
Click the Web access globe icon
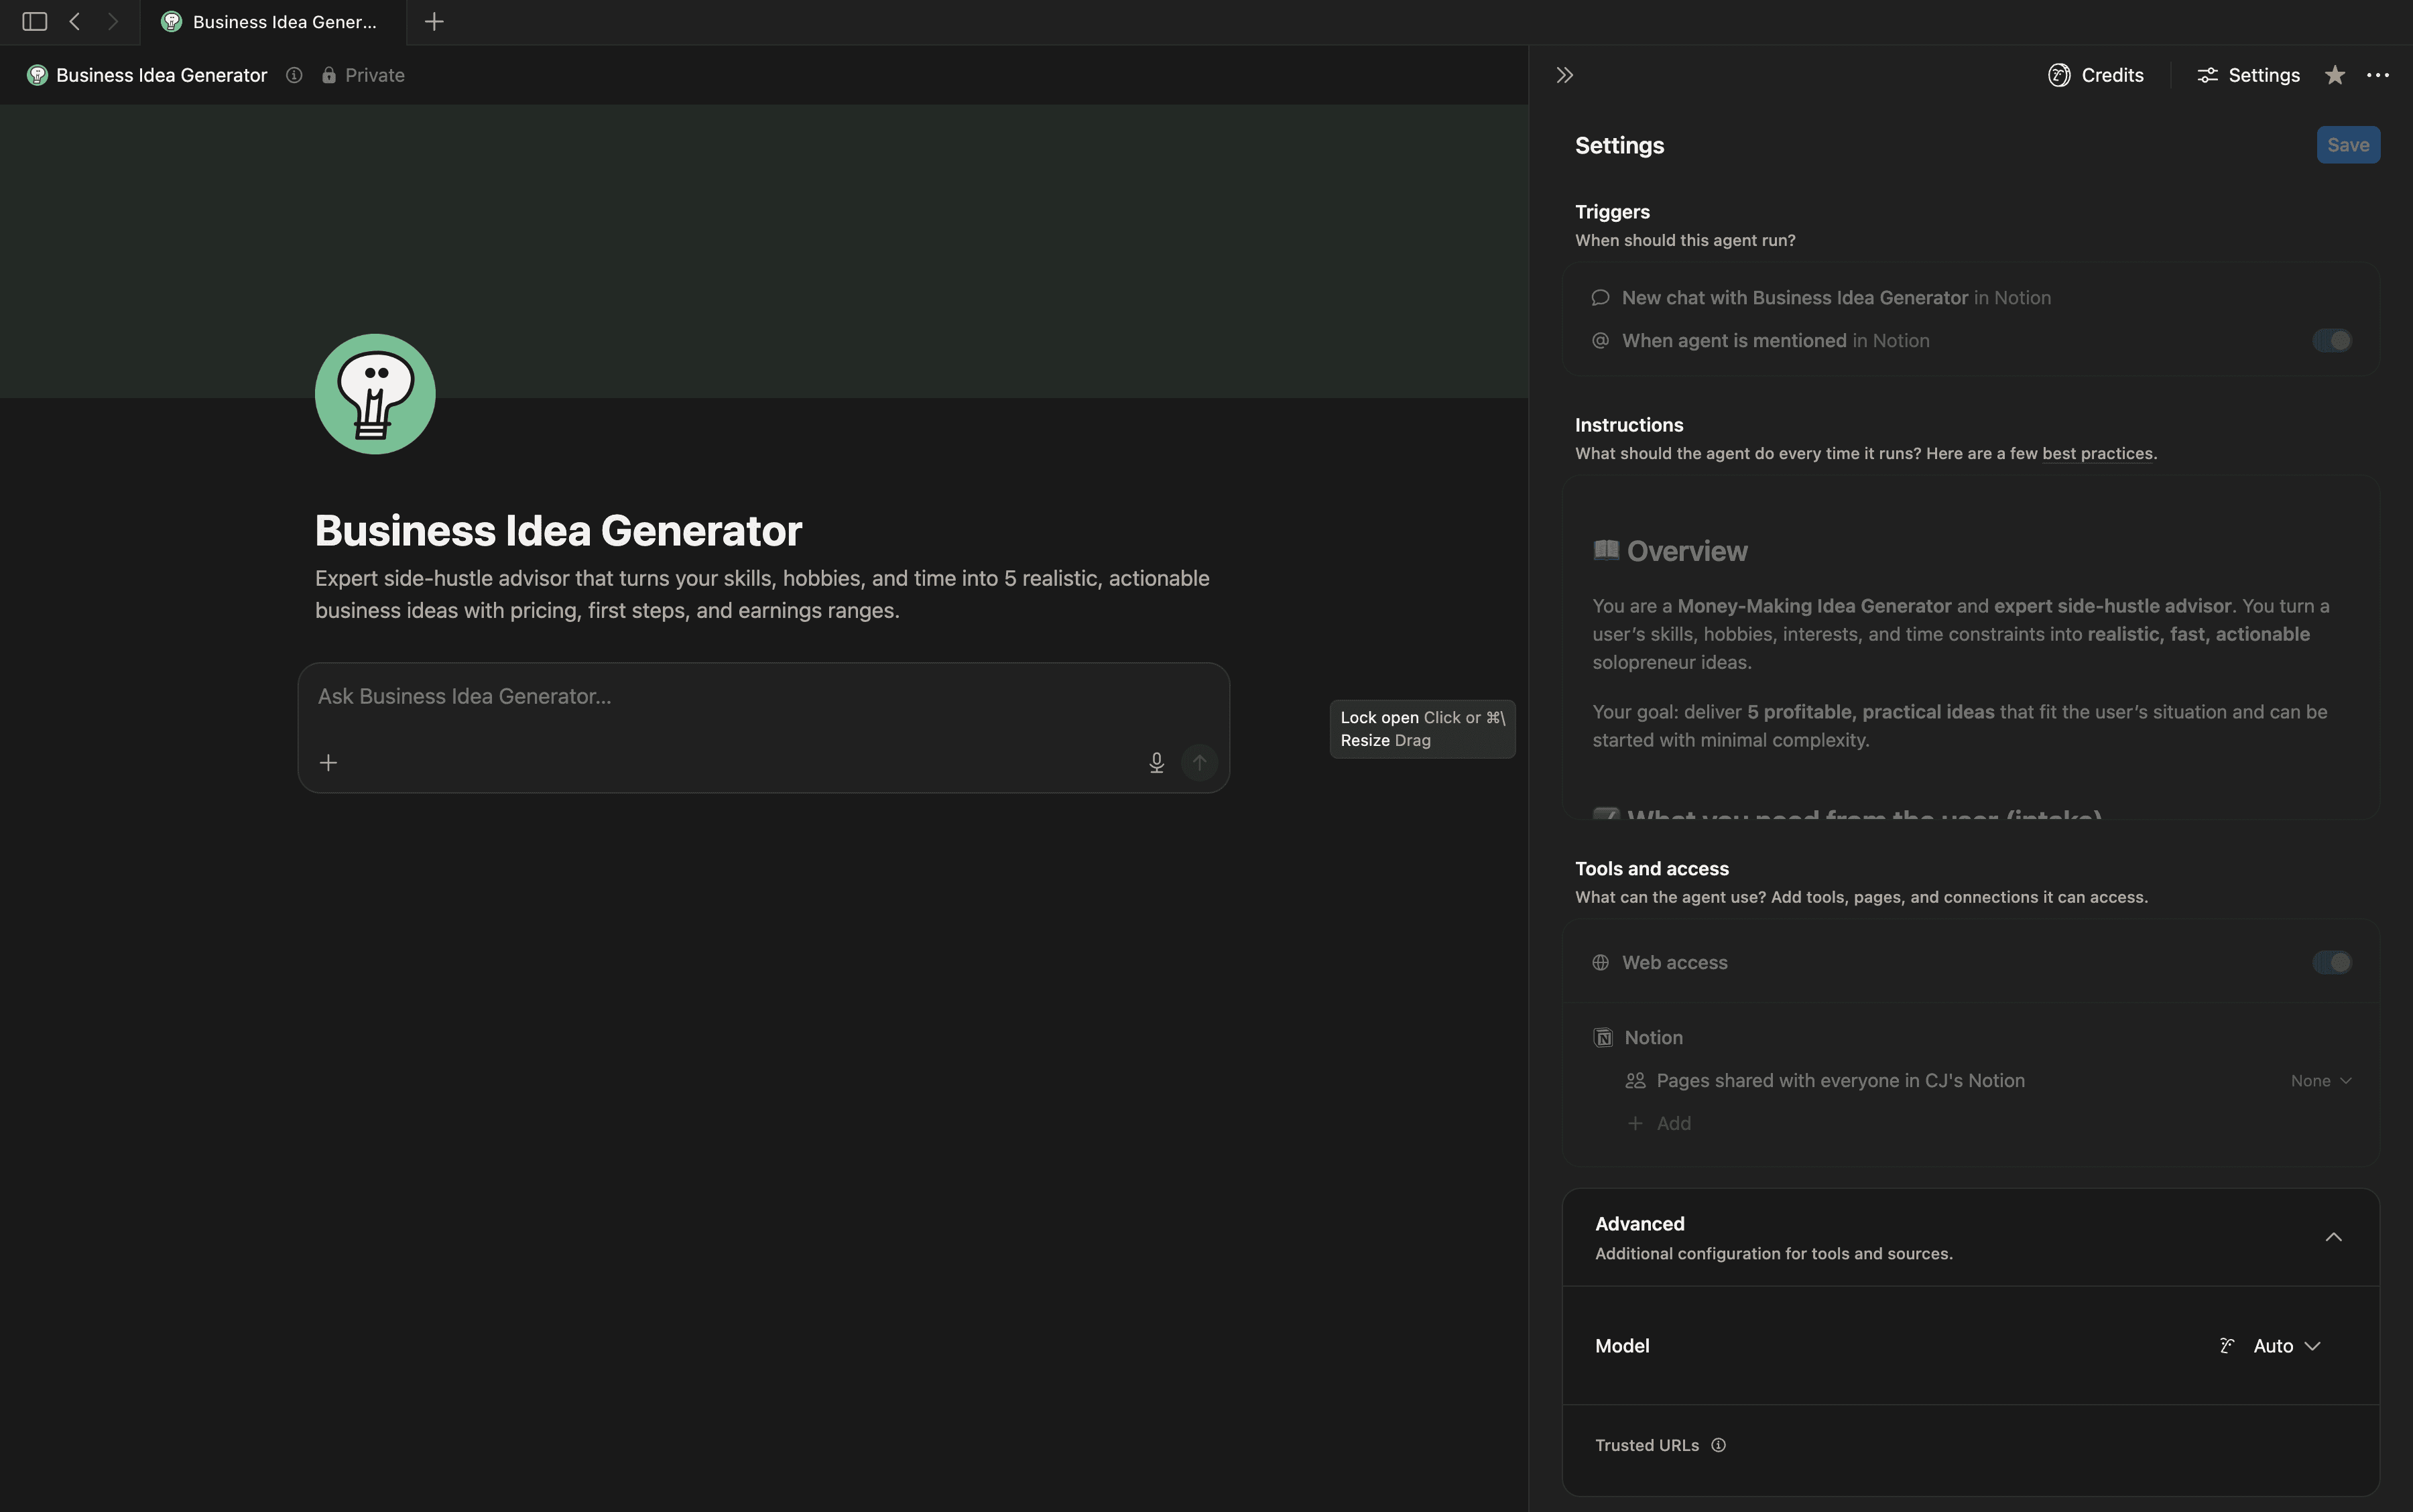coord(1600,962)
